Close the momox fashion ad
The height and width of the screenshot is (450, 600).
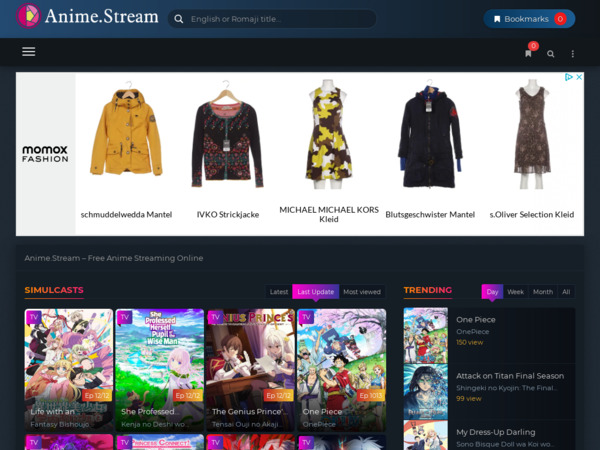579,77
